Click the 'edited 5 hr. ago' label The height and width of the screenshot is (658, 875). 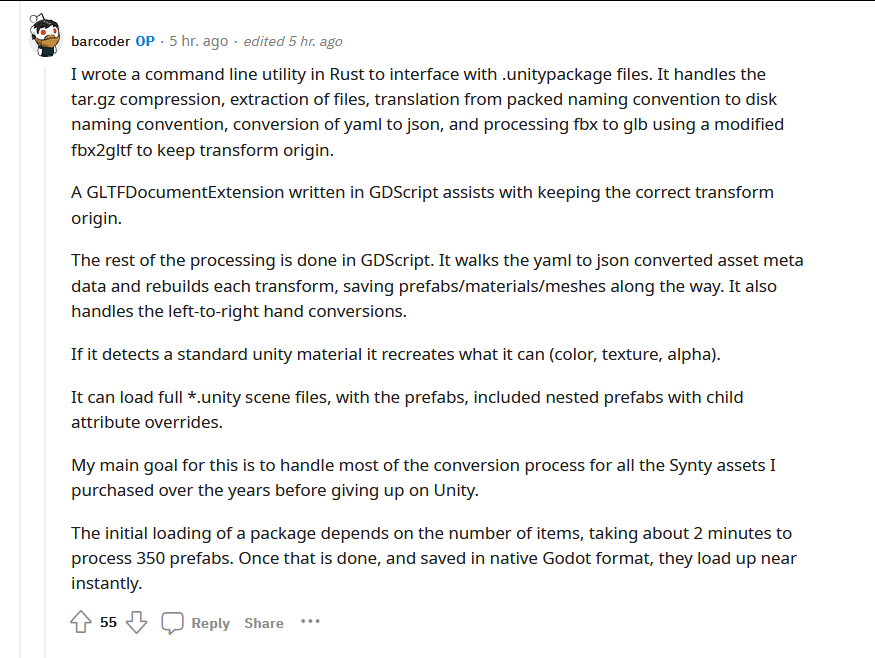pyautogui.click(x=293, y=41)
